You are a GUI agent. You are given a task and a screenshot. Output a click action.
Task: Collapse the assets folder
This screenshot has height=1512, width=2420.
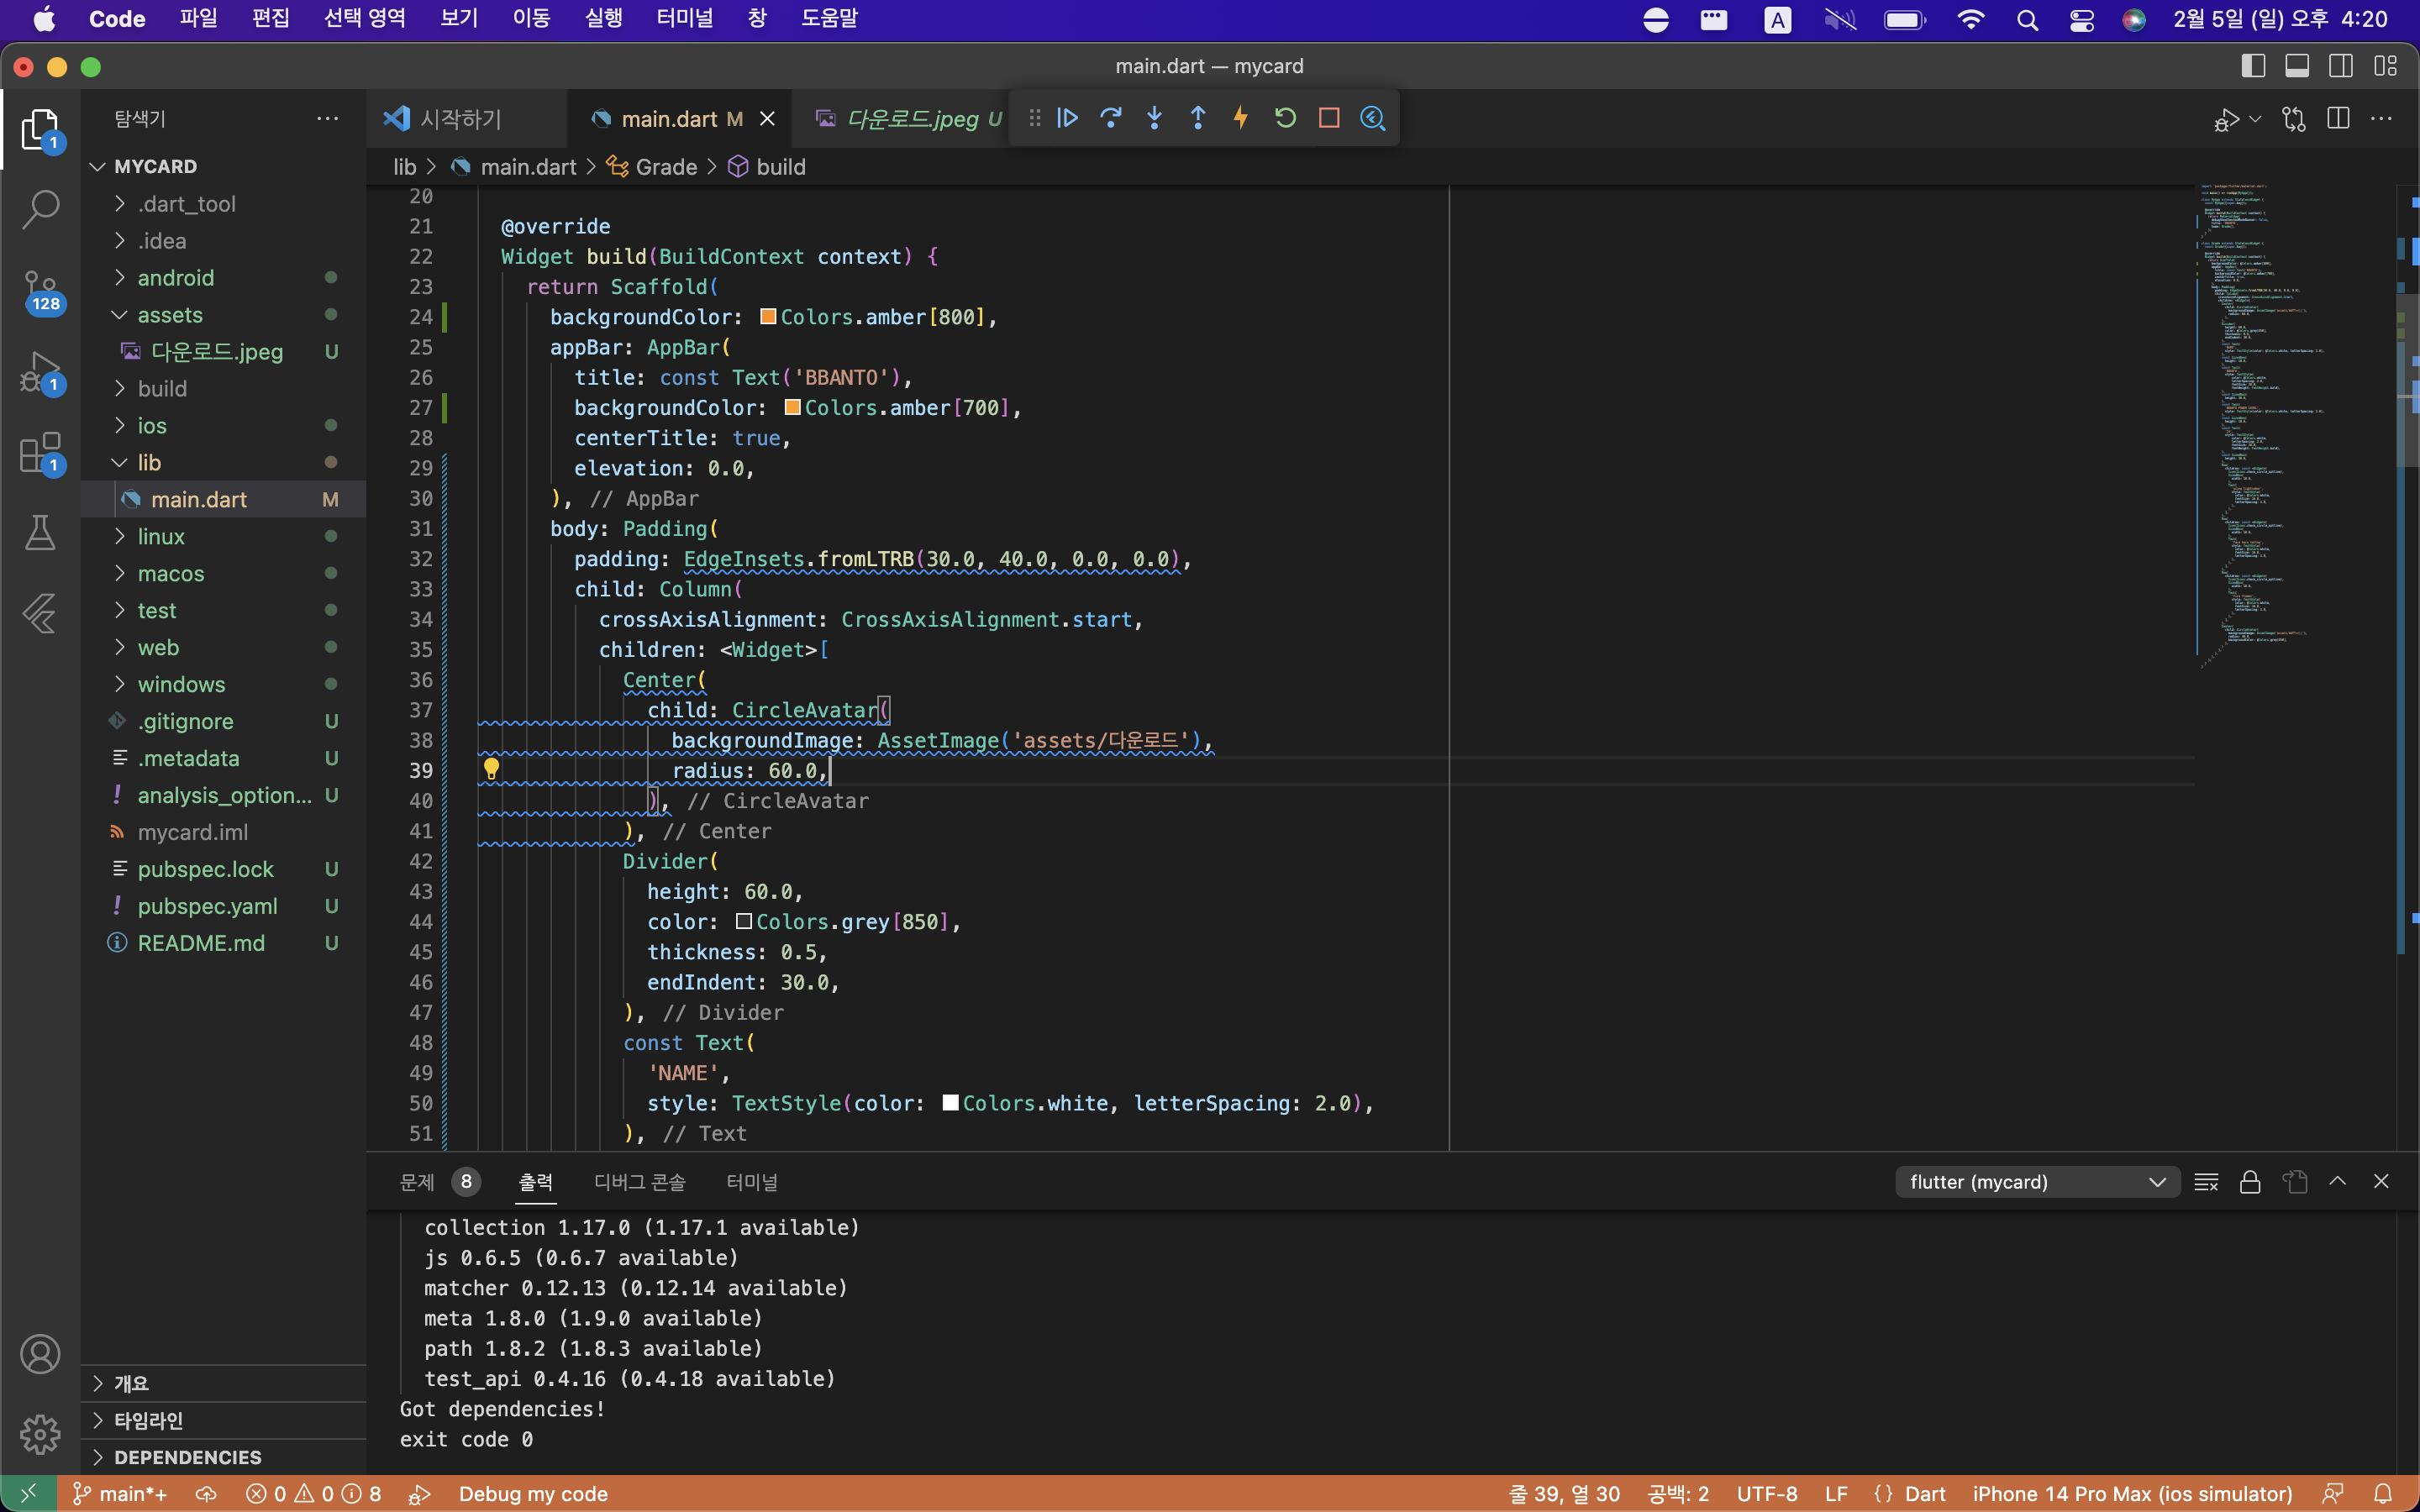pos(120,314)
